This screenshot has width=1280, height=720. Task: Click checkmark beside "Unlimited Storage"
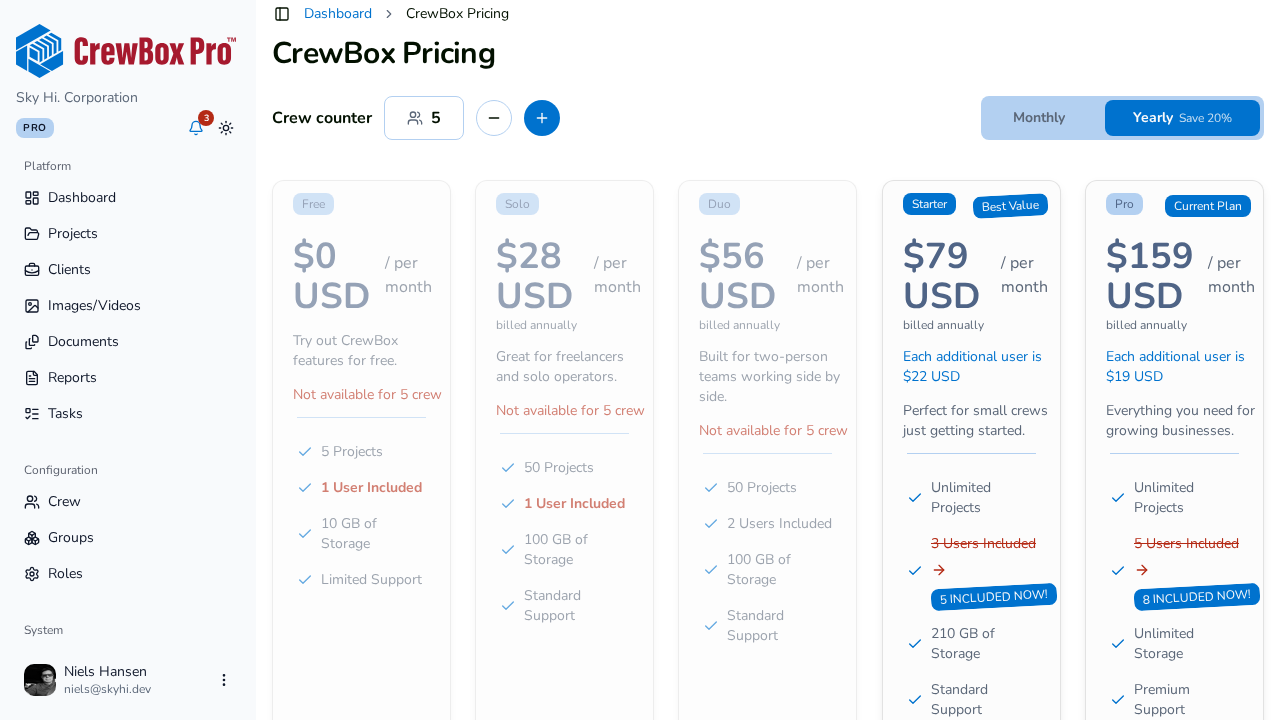(1118, 644)
